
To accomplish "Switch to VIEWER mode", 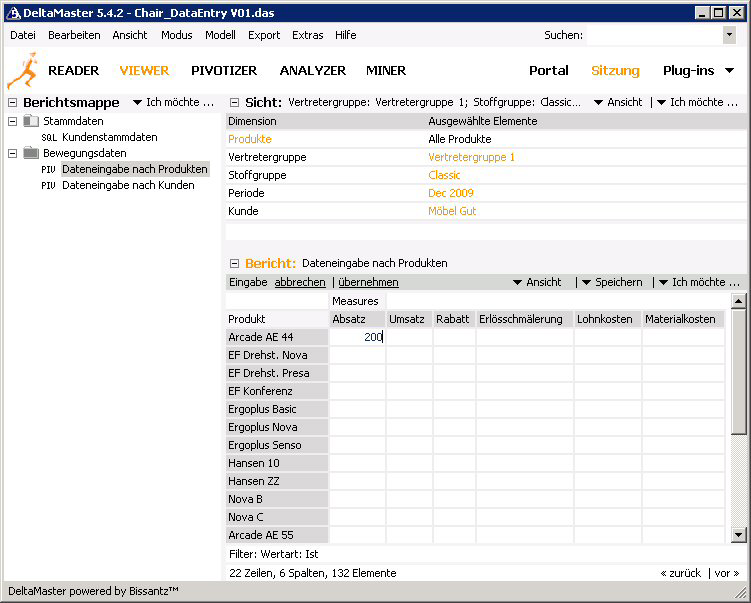I will pos(144,70).
